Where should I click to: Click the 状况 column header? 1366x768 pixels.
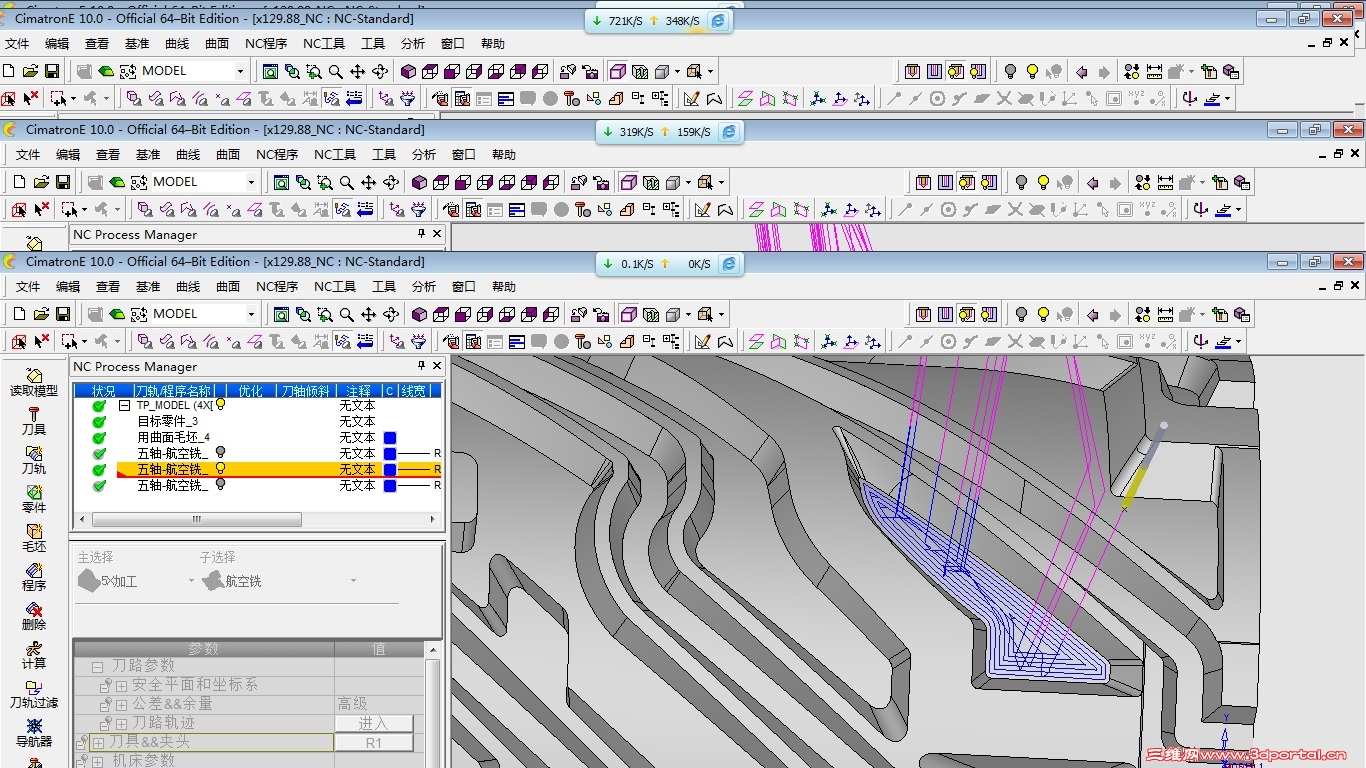(103, 391)
